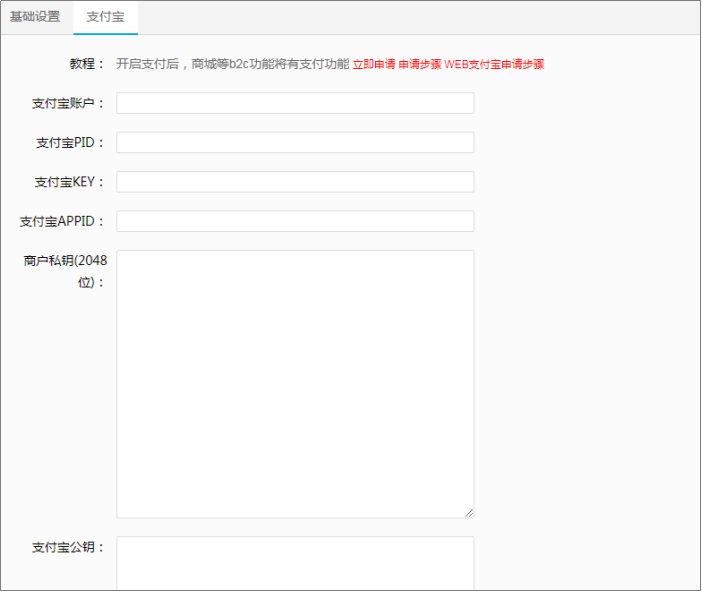The width and height of the screenshot is (702, 592).
Task: Click the 教程 label
Action: pos(86,64)
